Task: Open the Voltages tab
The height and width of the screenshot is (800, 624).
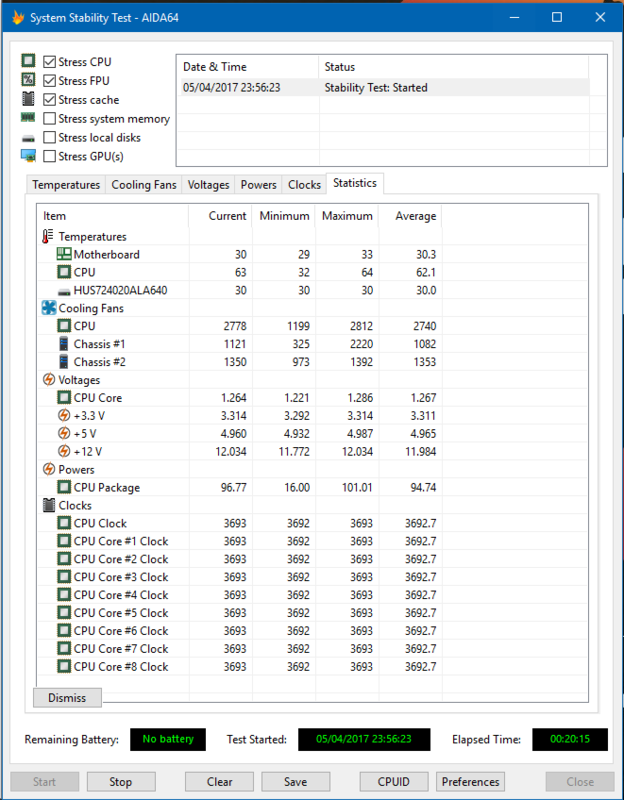Action: point(208,185)
